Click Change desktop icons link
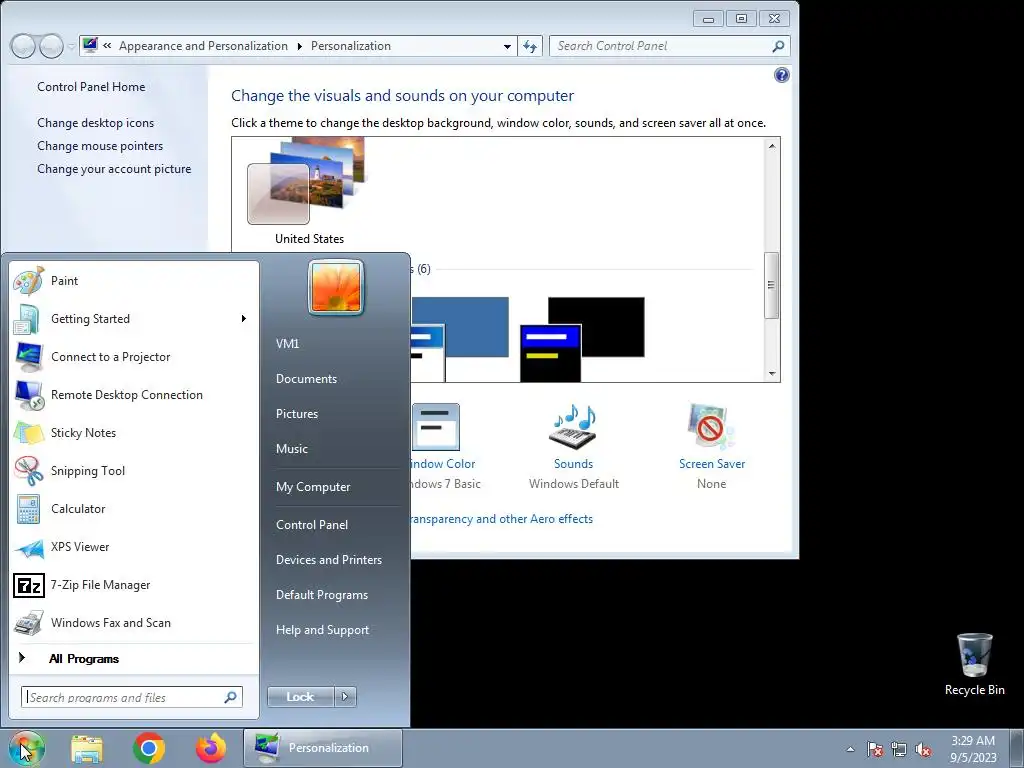This screenshot has height=768, width=1024. [96, 123]
